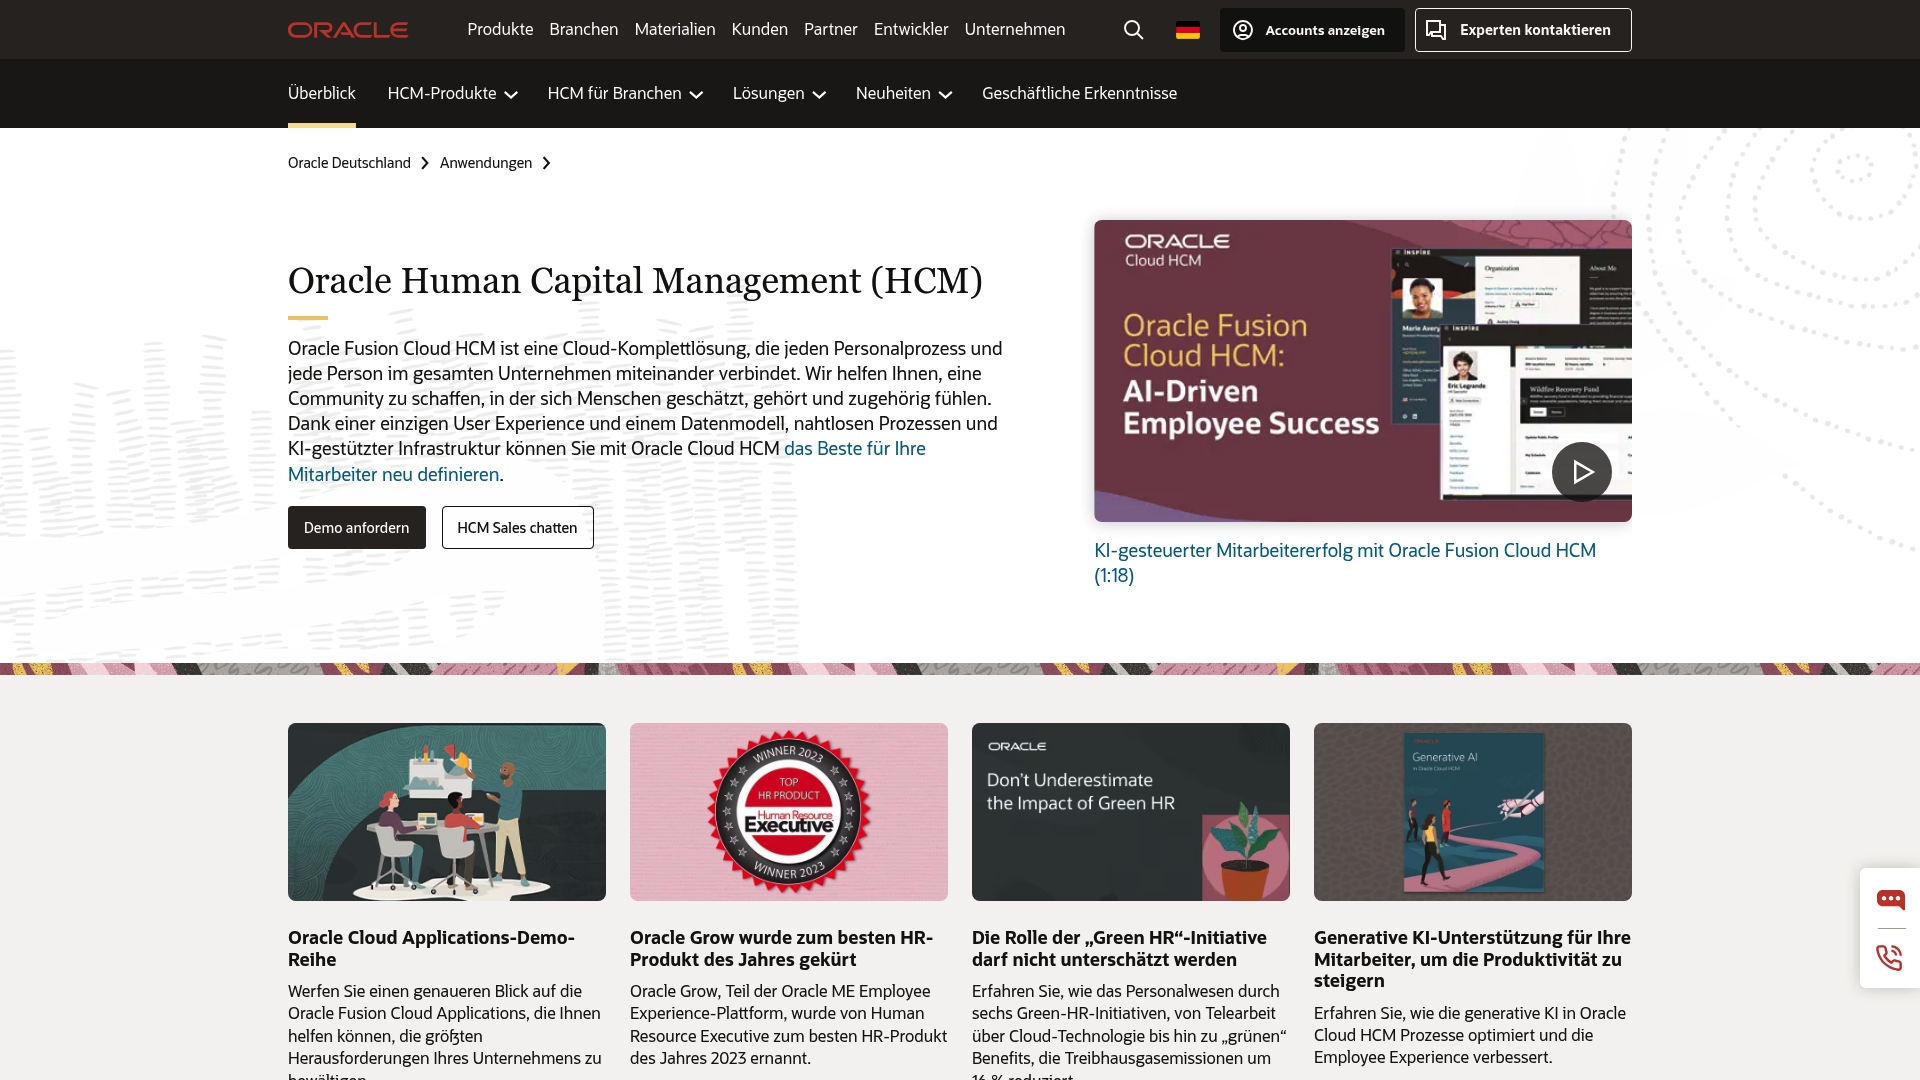Click the Oracle Grow award badge thumbnail
This screenshot has width=1920, height=1080.
(788, 811)
